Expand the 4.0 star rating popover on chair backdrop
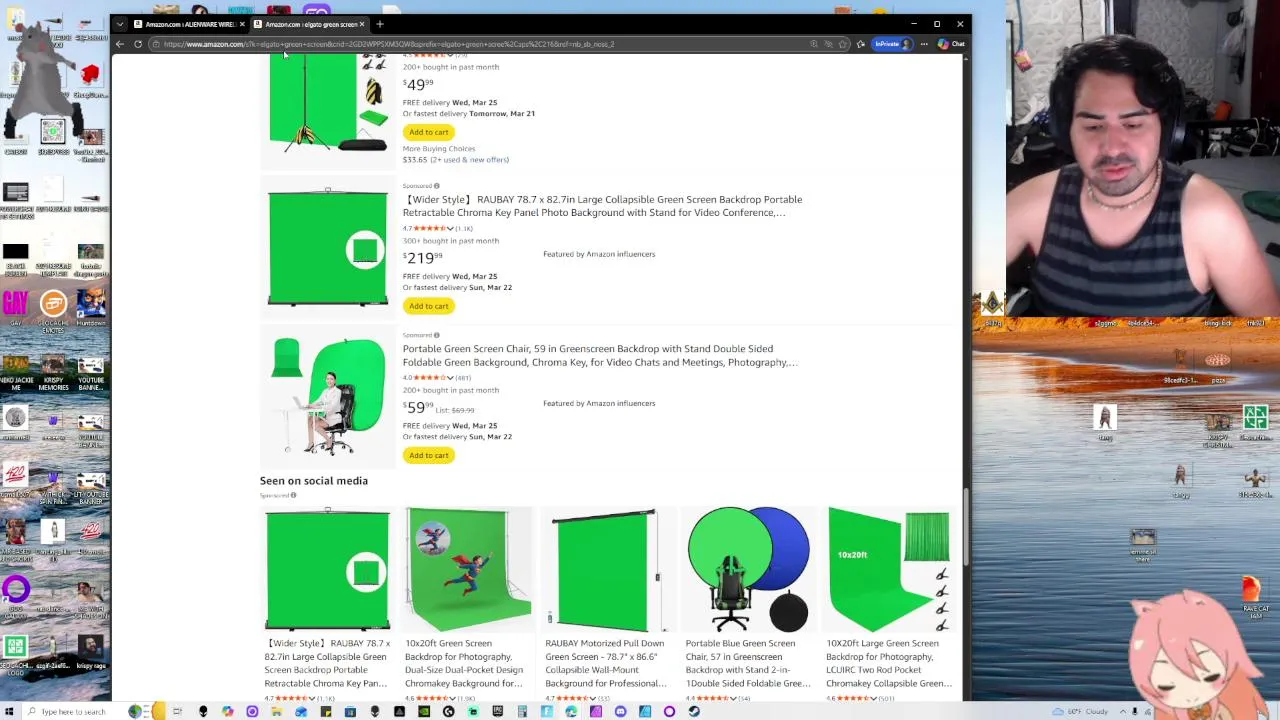 tap(451, 378)
